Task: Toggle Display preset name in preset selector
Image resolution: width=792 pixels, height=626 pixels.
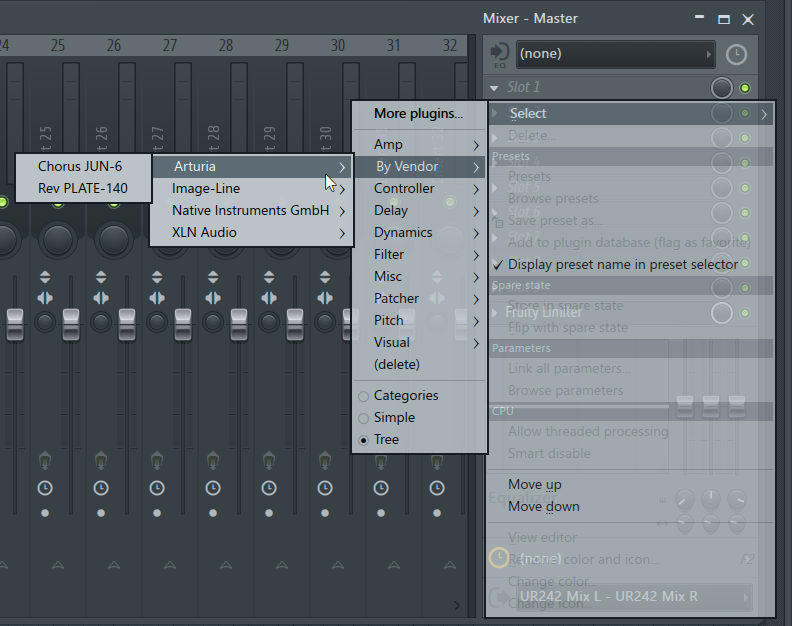Action: point(630,264)
